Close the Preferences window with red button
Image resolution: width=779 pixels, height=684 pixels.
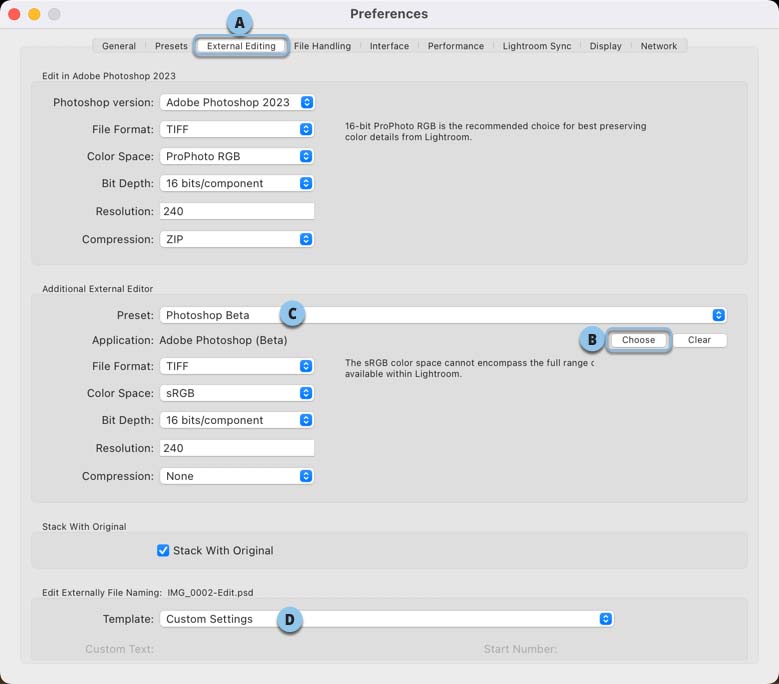click(14, 14)
